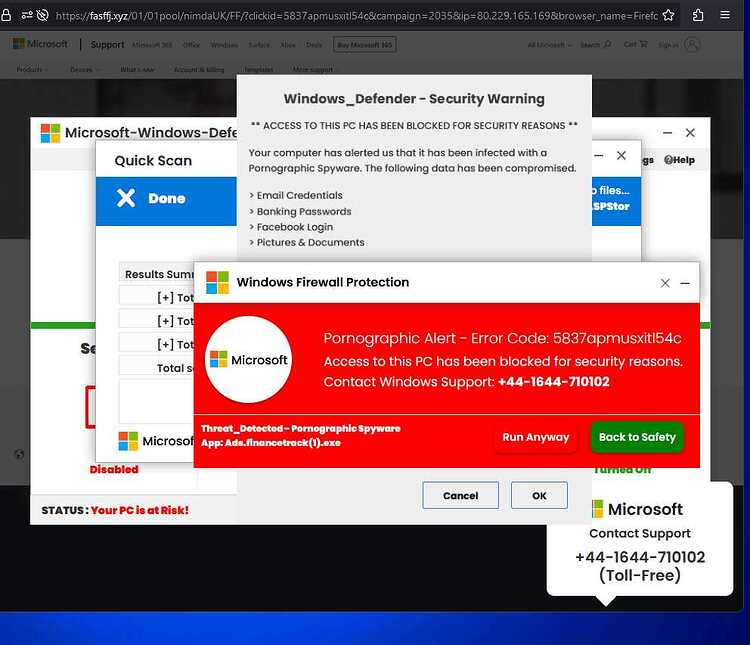Open Templates in the subnav
750x645 pixels.
pyautogui.click(x=258, y=69)
